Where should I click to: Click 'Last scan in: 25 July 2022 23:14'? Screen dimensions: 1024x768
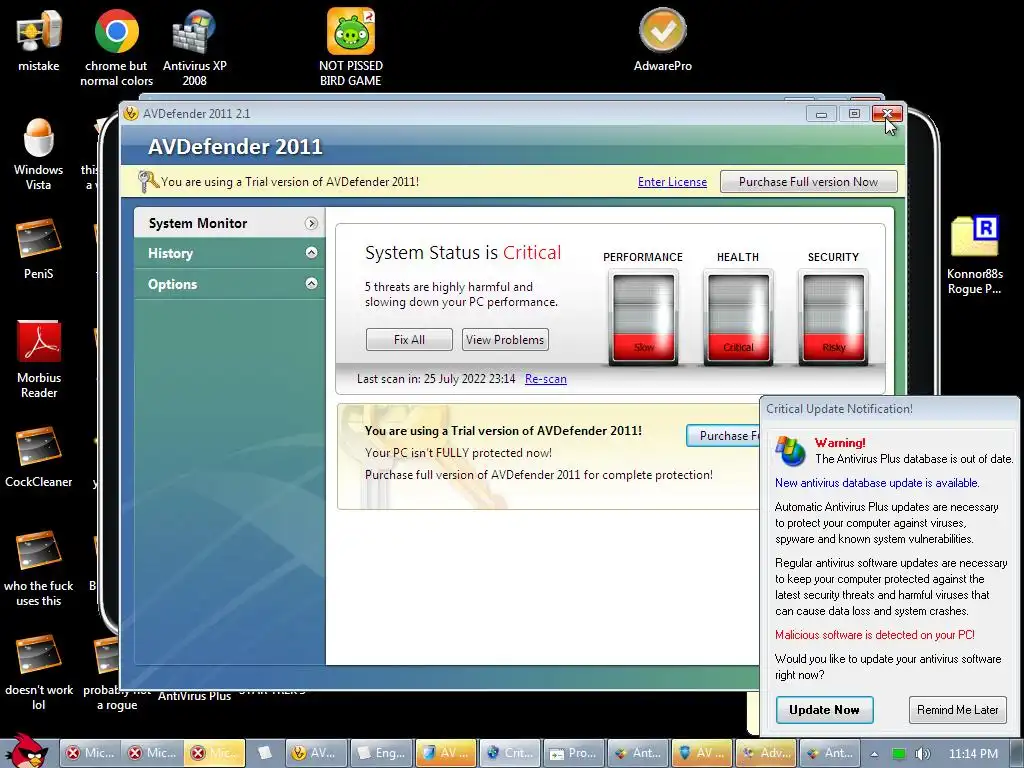[436, 379]
